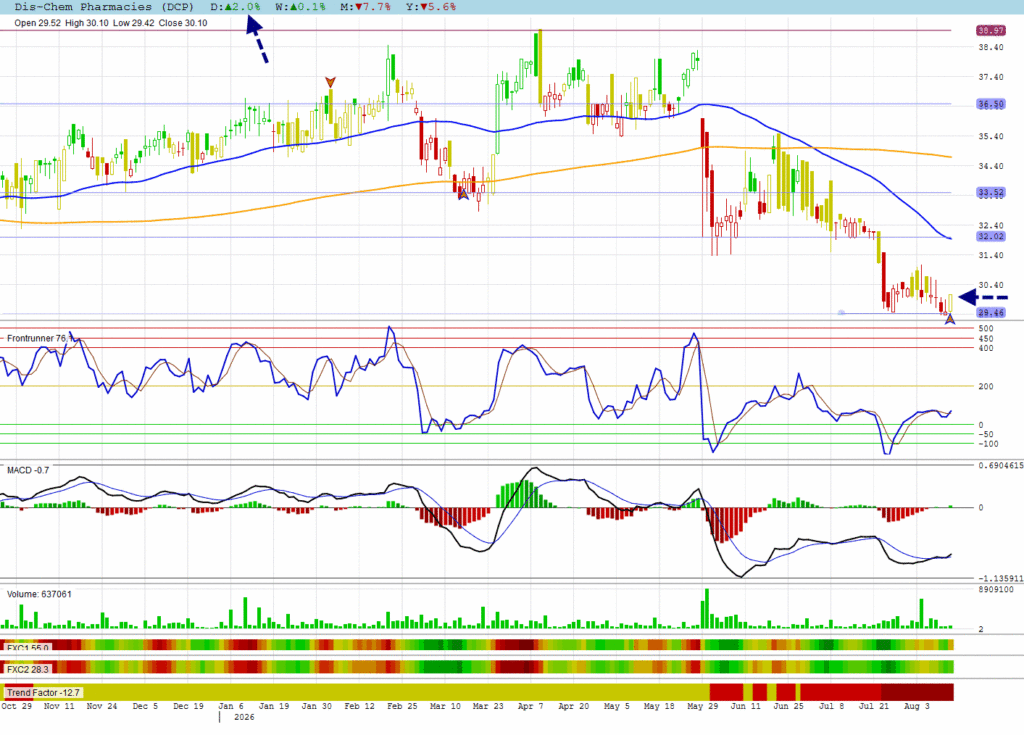The width and height of the screenshot is (1024, 735).
Task: Click the highlighted 38.97 resistance price label
Action: 991,30
